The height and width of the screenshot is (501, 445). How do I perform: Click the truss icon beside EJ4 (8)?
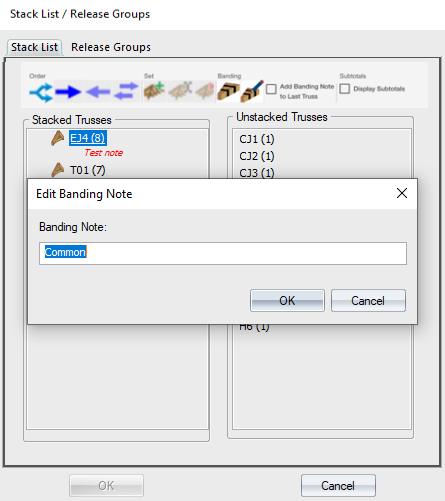58,138
